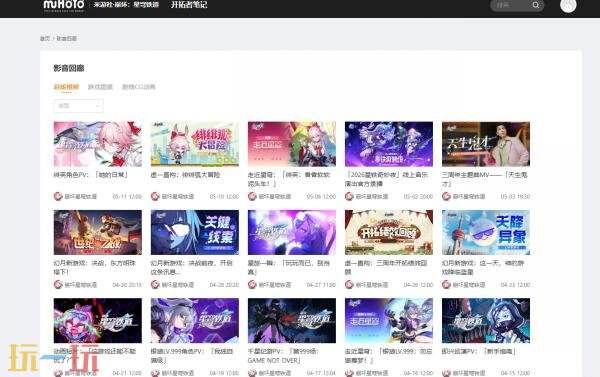Click the miHoYo logo in the header
This screenshot has width=600, height=377.
(64, 5)
